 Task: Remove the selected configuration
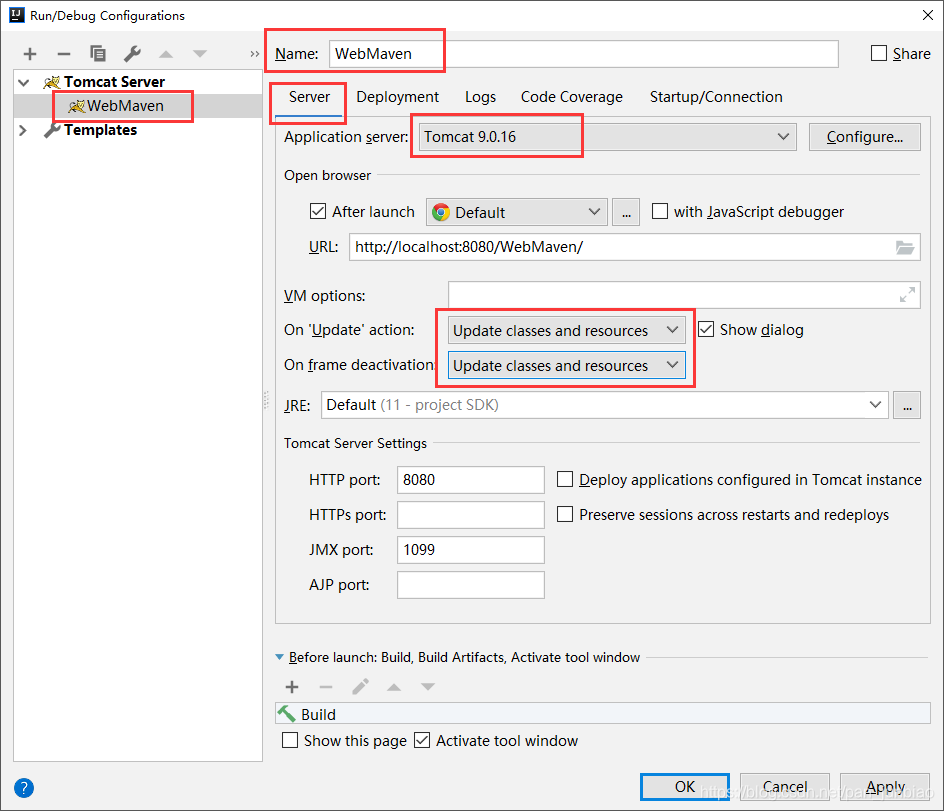pos(64,54)
